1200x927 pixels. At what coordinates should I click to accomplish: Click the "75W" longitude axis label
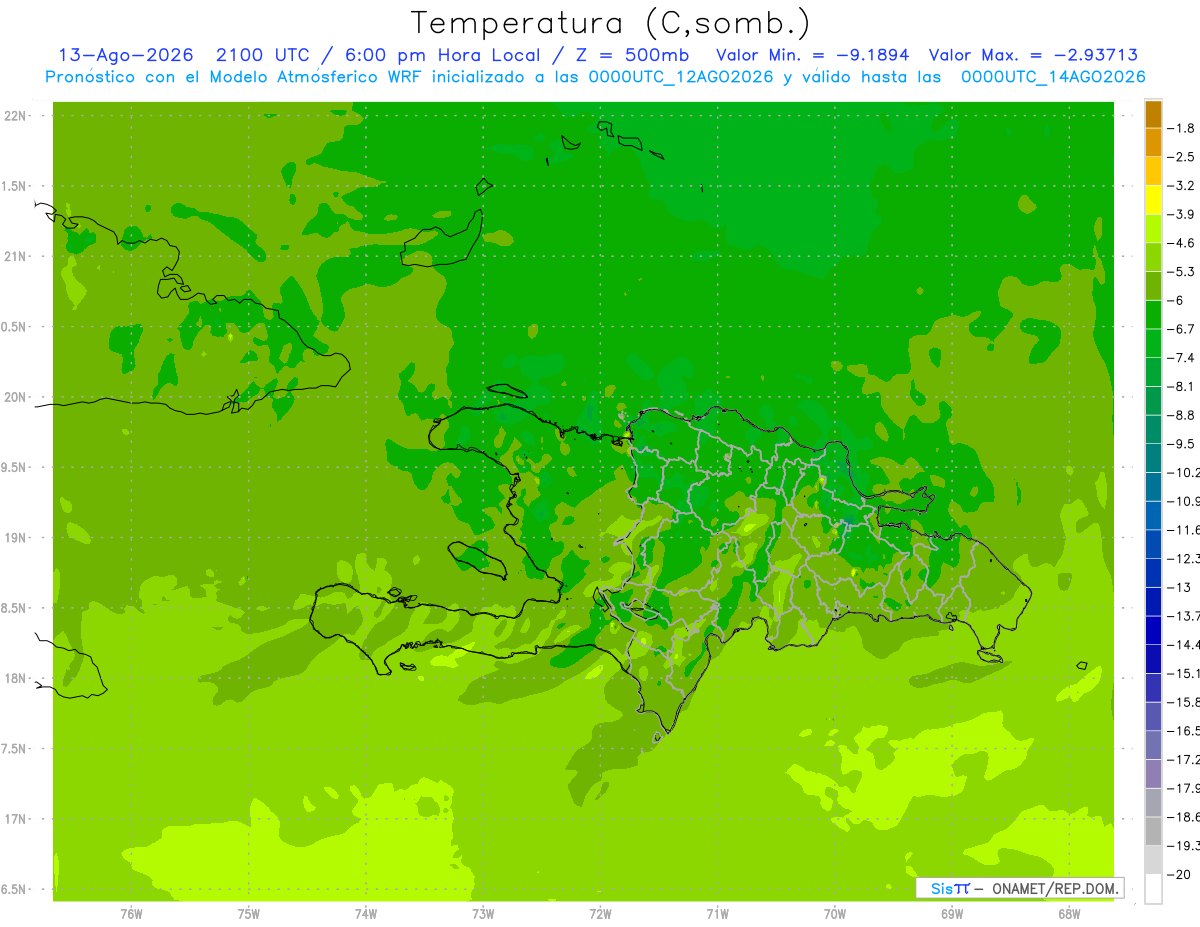pos(249,913)
